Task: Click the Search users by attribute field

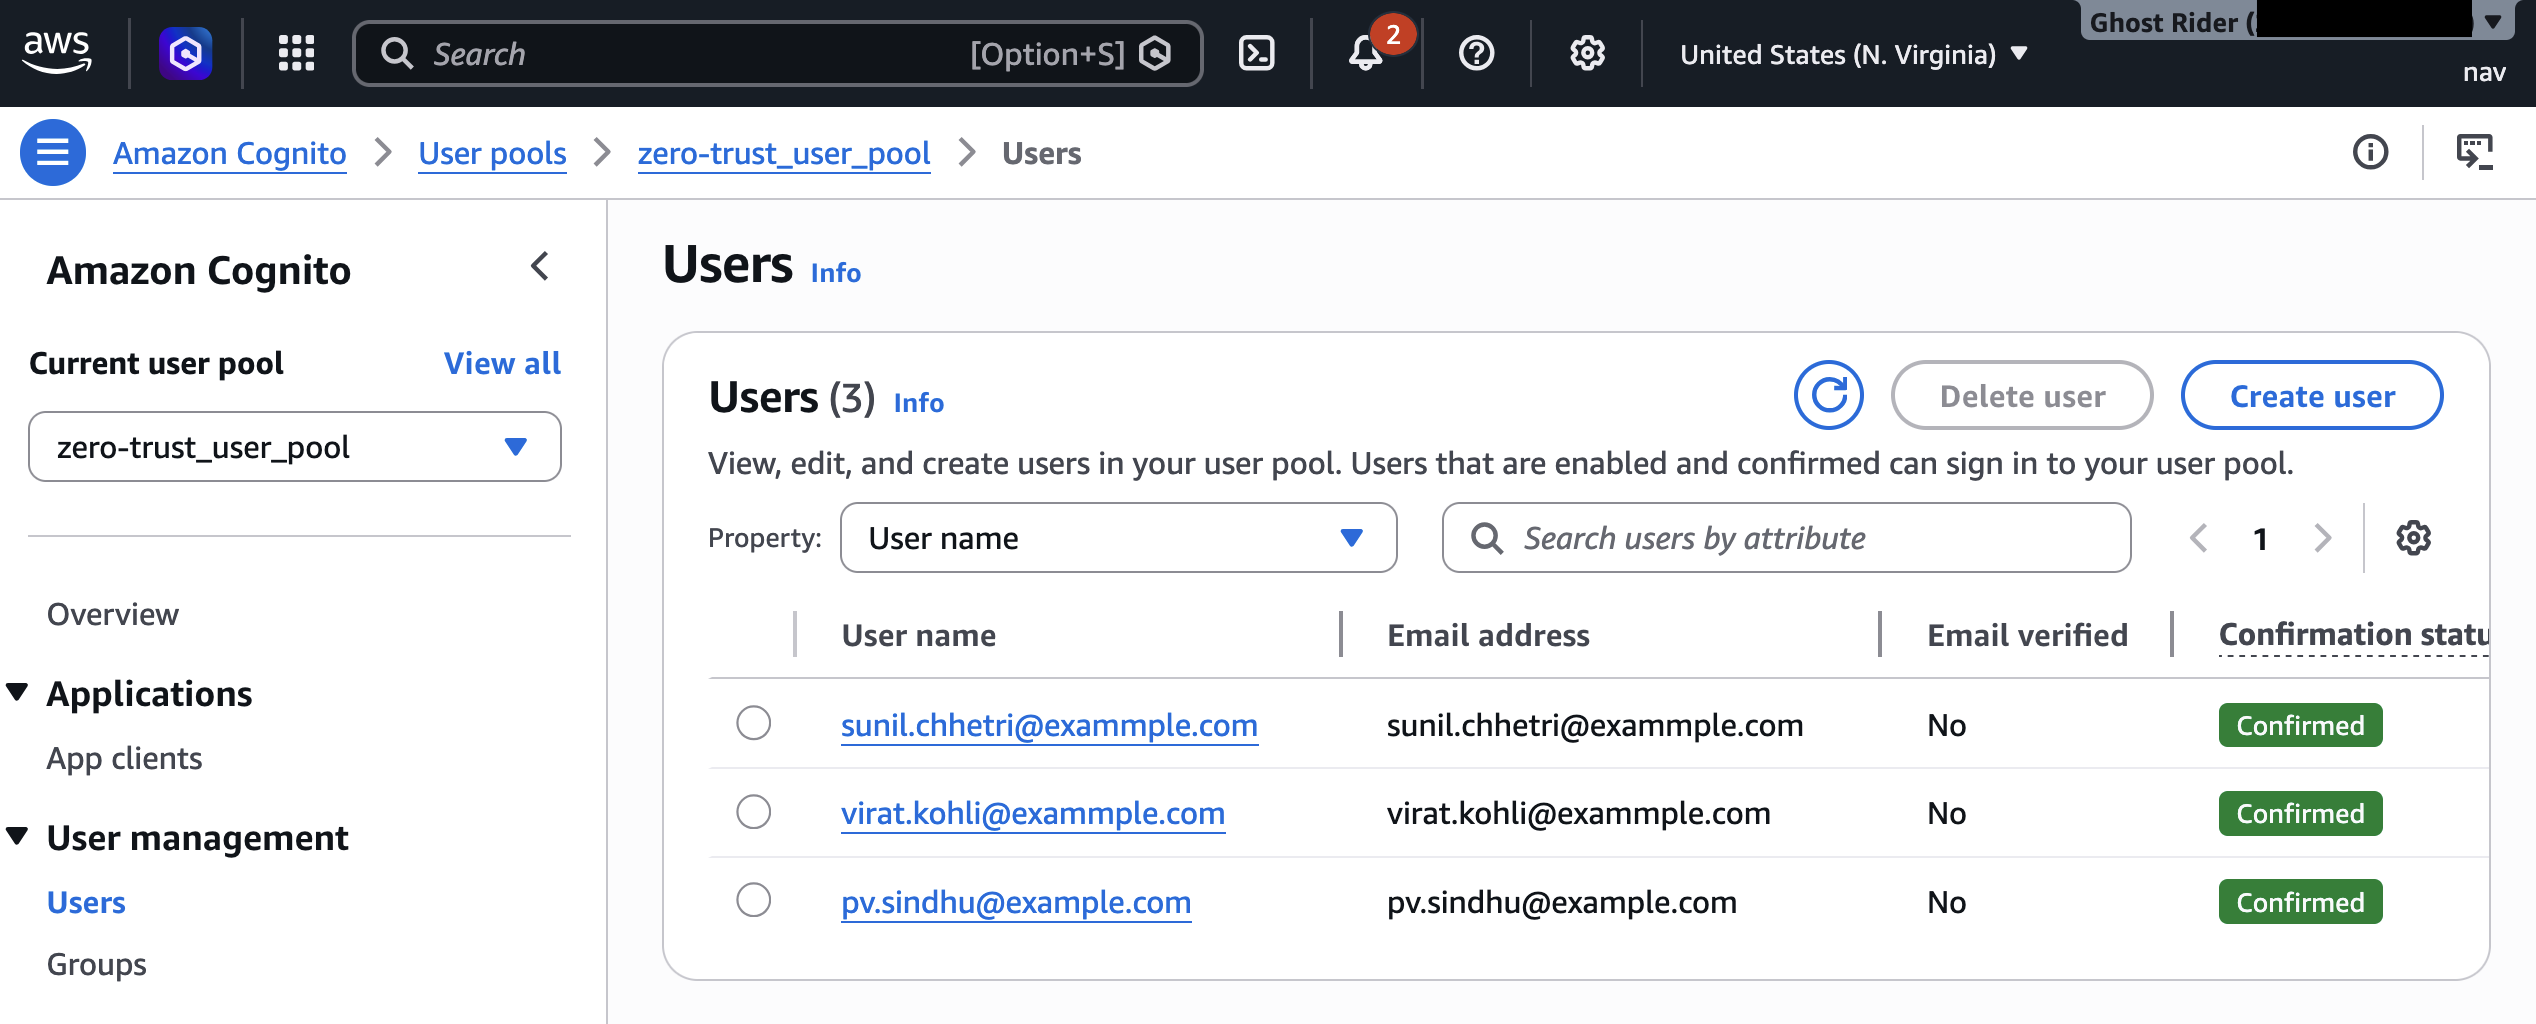Action: pos(1786,538)
